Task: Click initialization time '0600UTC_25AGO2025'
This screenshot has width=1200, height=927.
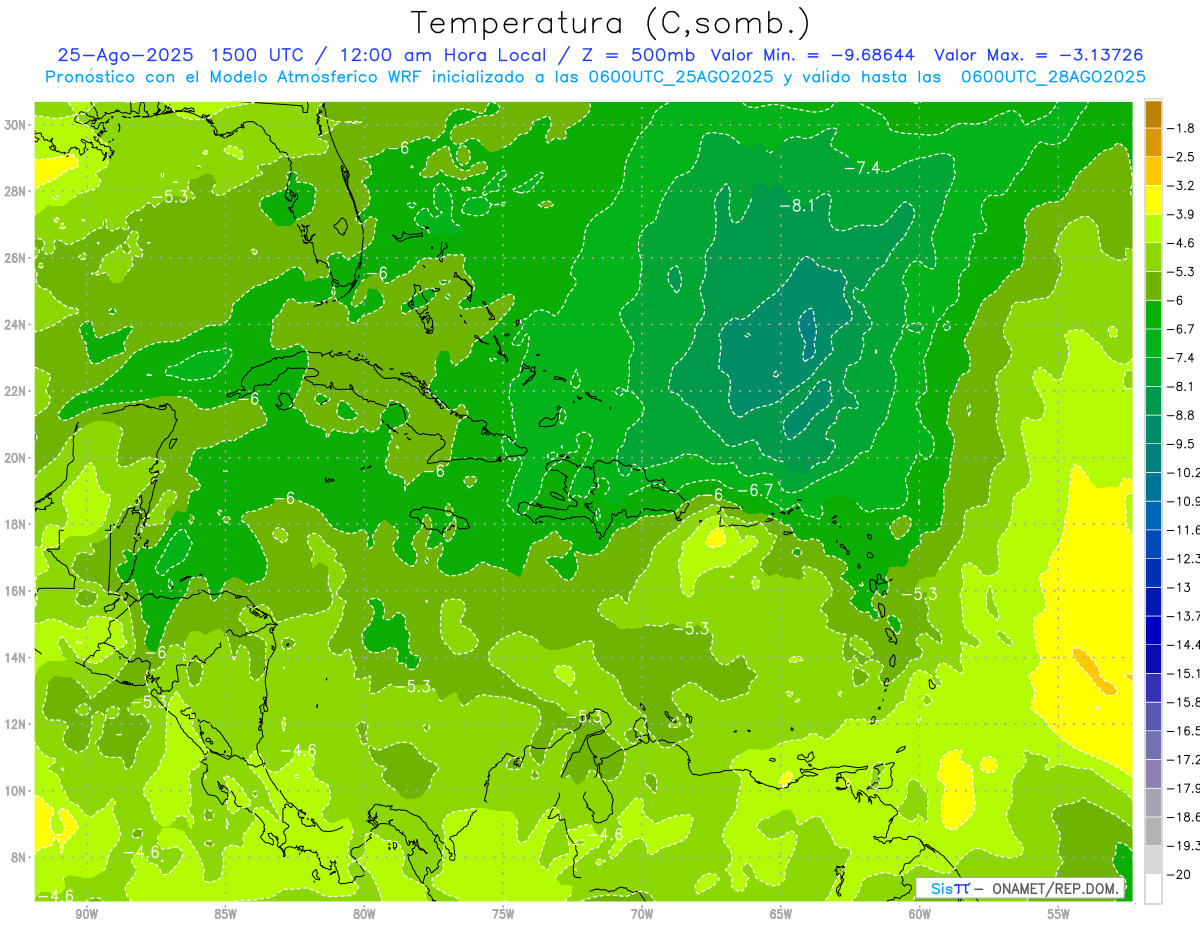Action: coord(680,77)
